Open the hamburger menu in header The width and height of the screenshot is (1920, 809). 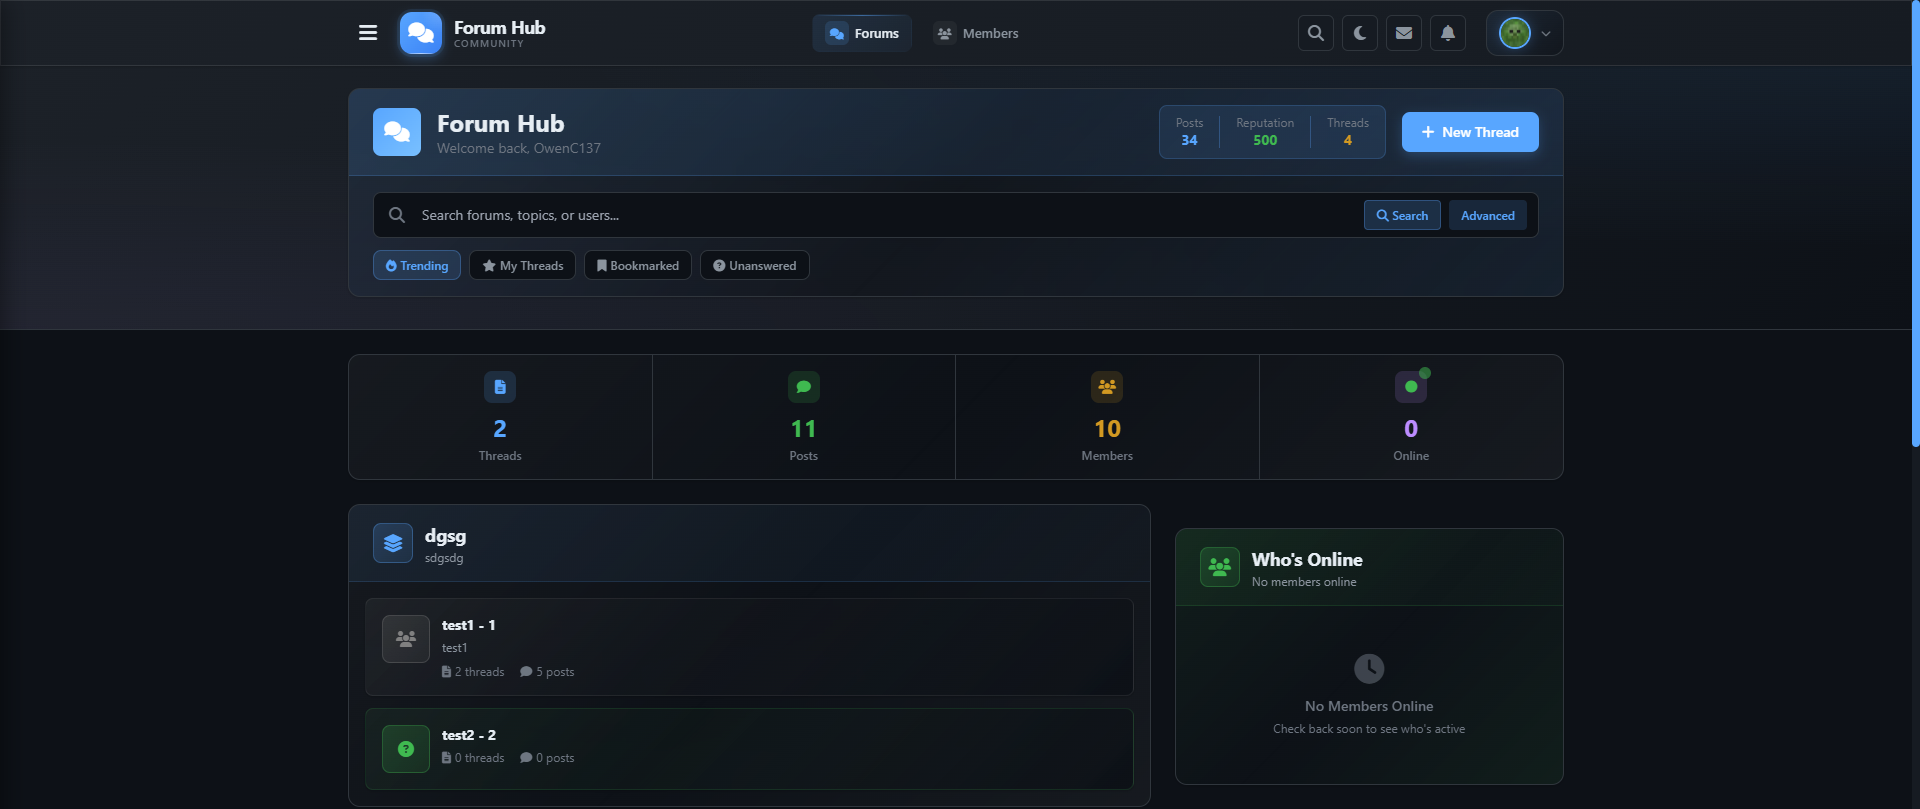coord(368,33)
